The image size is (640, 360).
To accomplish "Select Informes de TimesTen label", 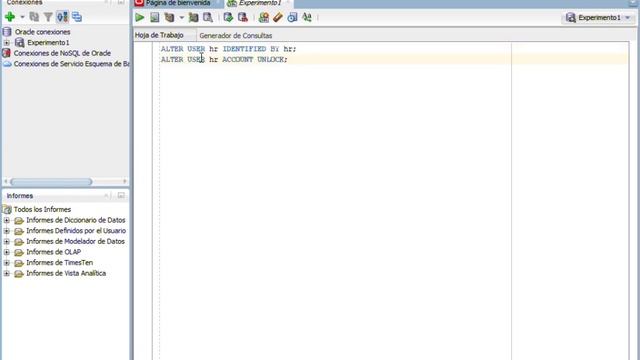I will (60, 262).
